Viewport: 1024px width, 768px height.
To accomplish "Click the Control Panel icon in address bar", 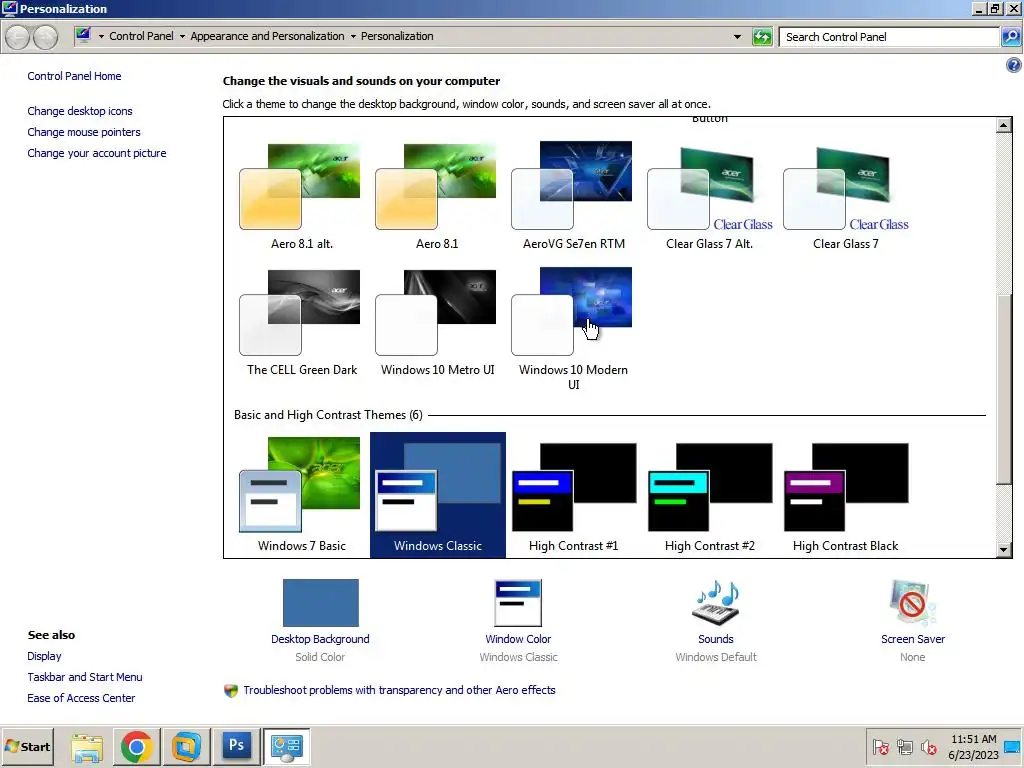I will point(83,36).
